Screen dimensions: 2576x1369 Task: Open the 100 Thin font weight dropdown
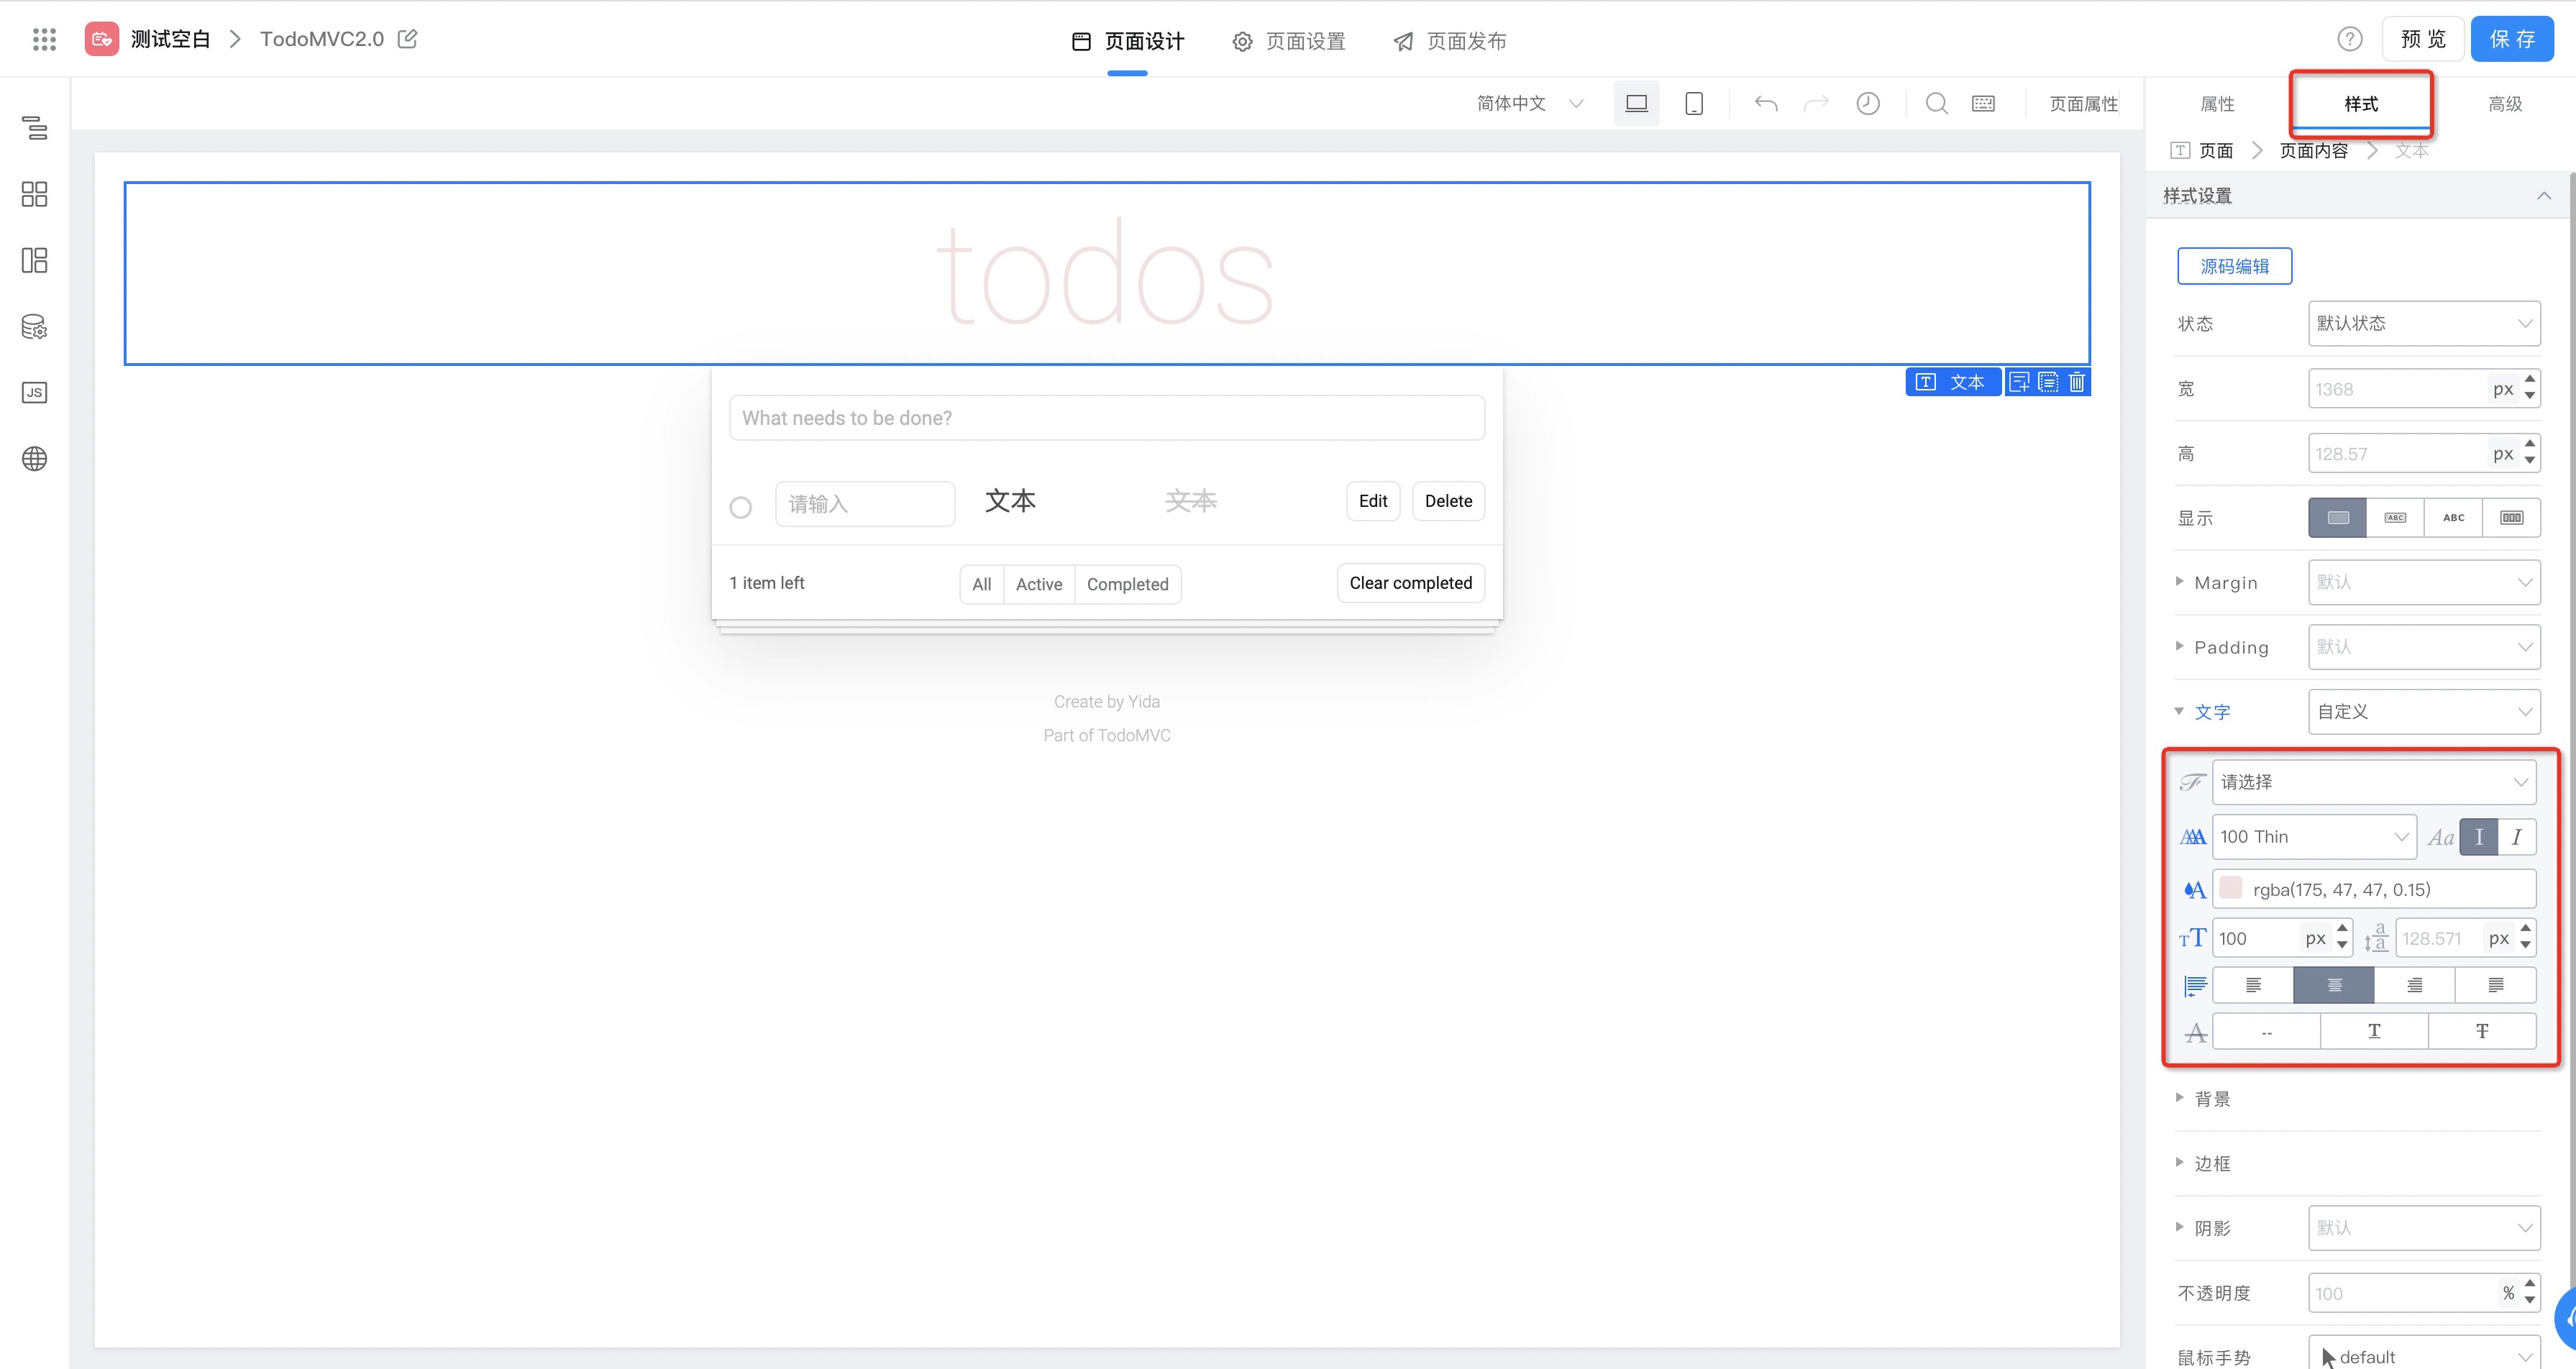tap(2313, 837)
